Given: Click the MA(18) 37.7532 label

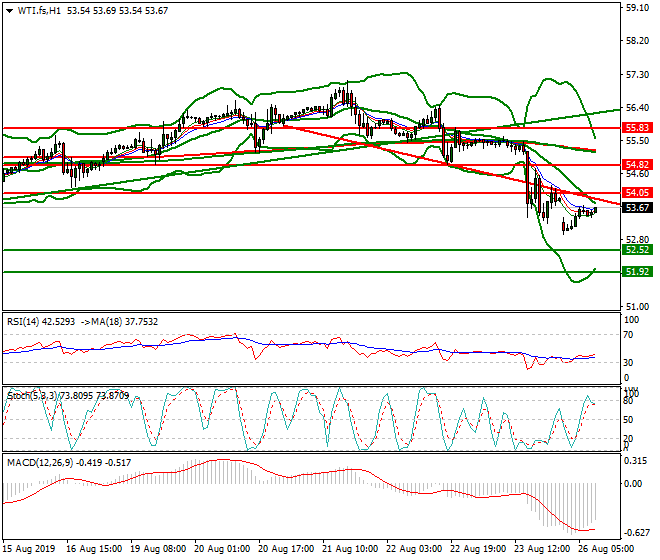Looking at the screenshot, I should [x=125, y=322].
